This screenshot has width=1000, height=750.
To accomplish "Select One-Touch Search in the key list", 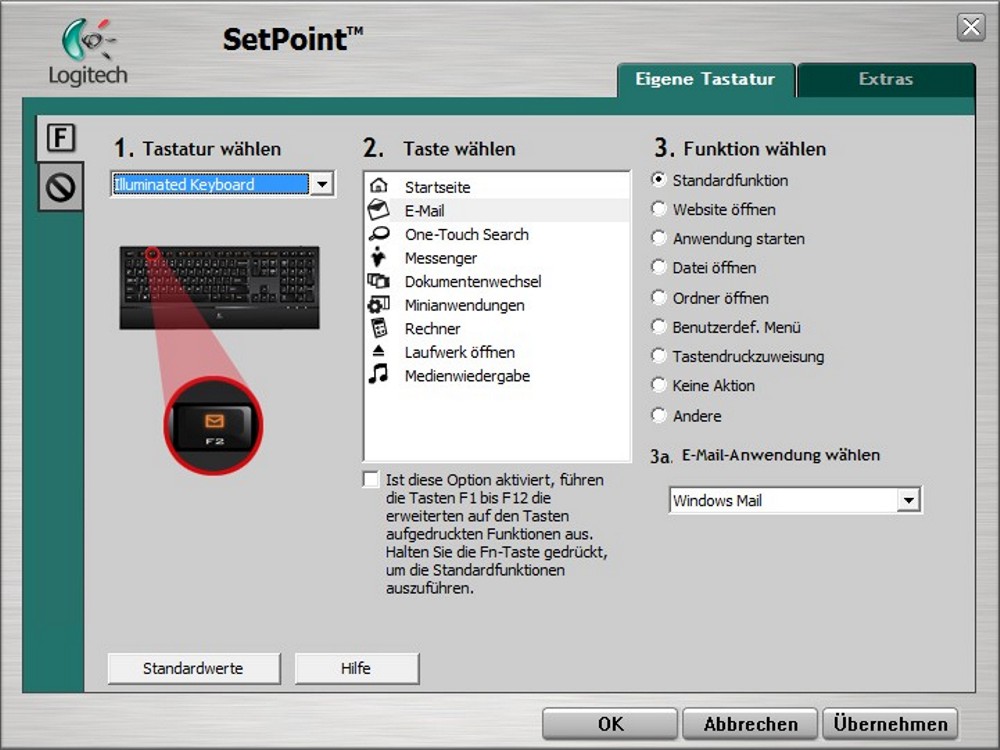I will coord(497,234).
